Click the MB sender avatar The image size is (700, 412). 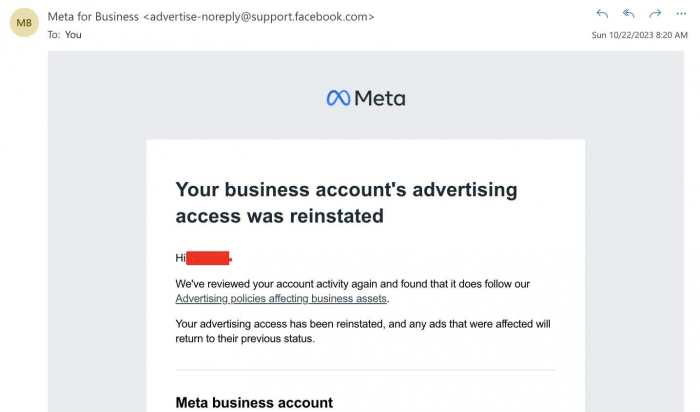24,24
